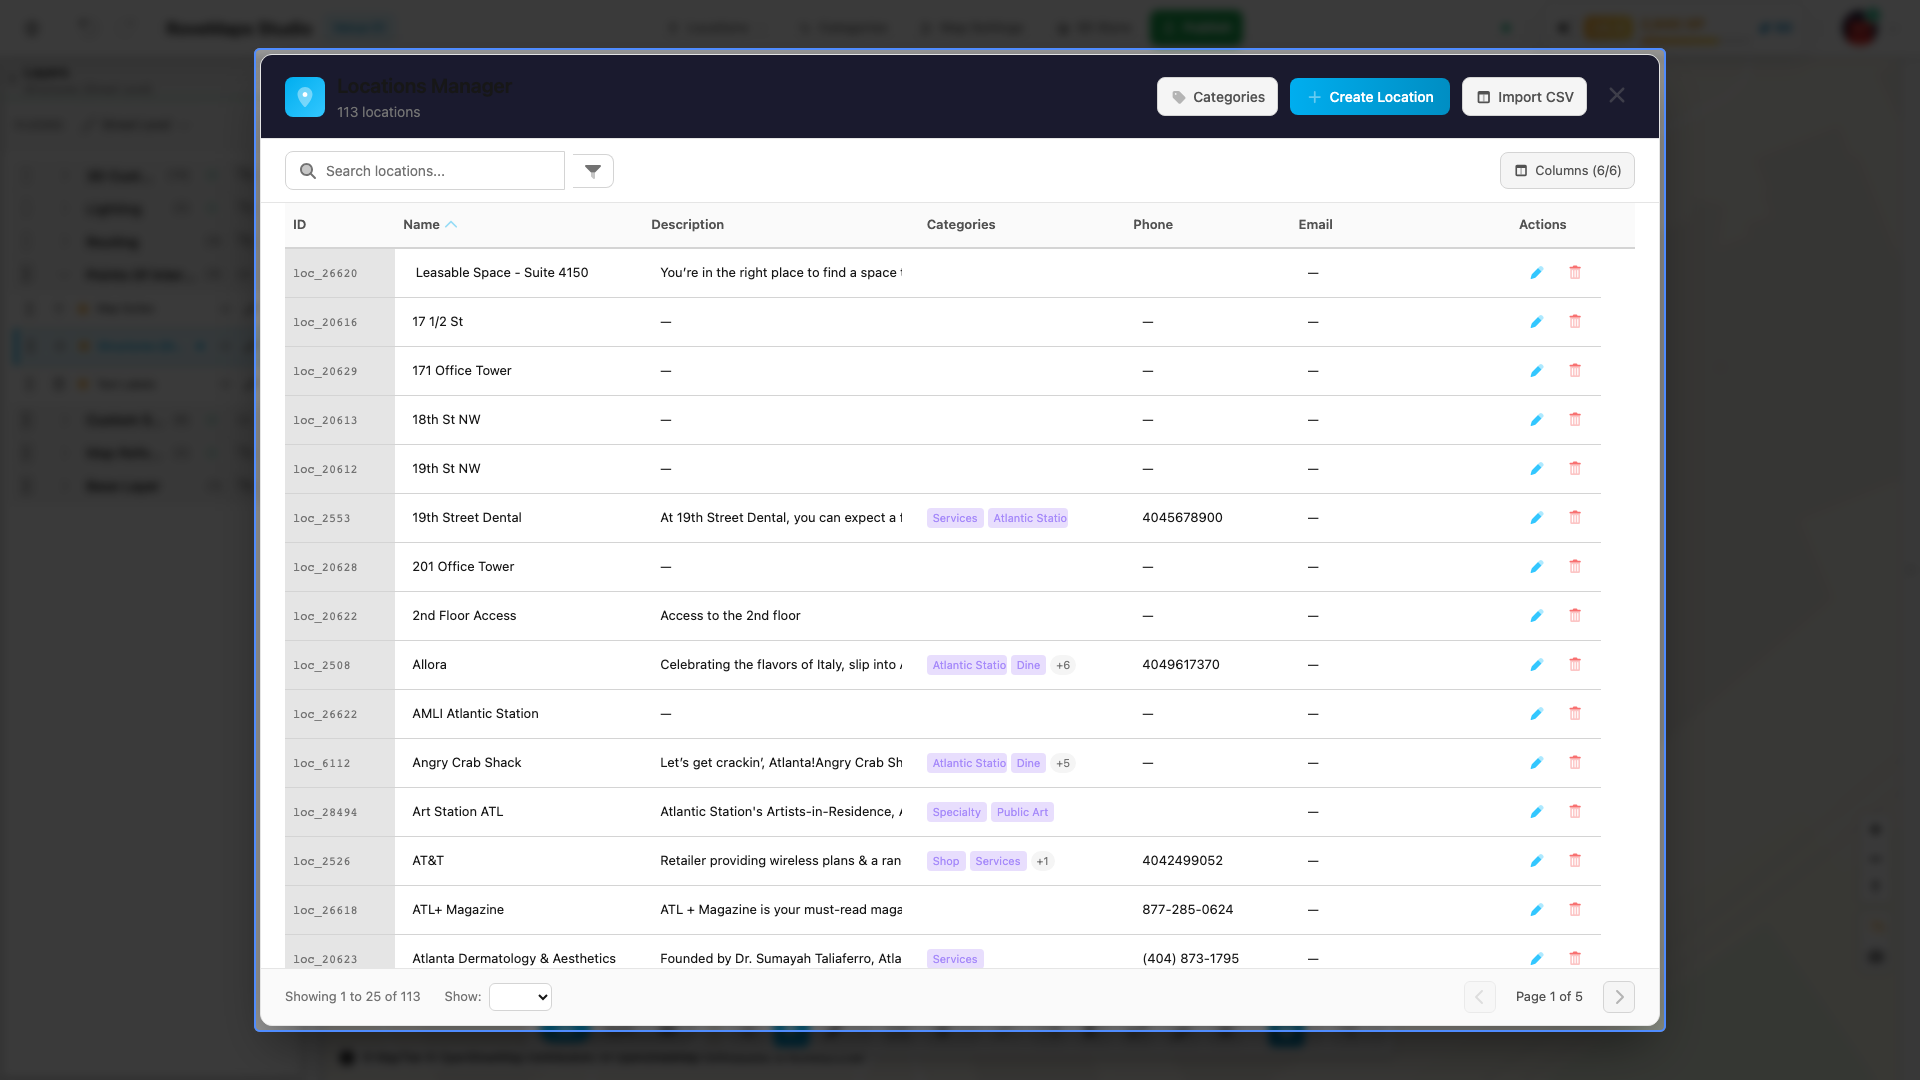The height and width of the screenshot is (1080, 1920).
Task: Edit the 19th St NW location
Action: tap(1536, 469)
